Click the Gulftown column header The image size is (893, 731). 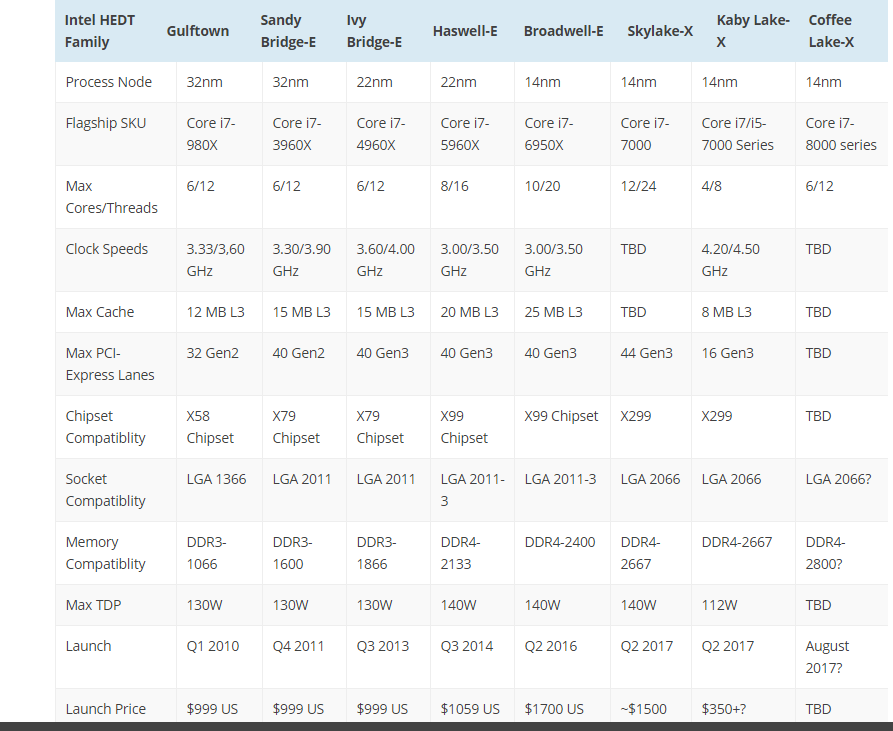(198, 31)
